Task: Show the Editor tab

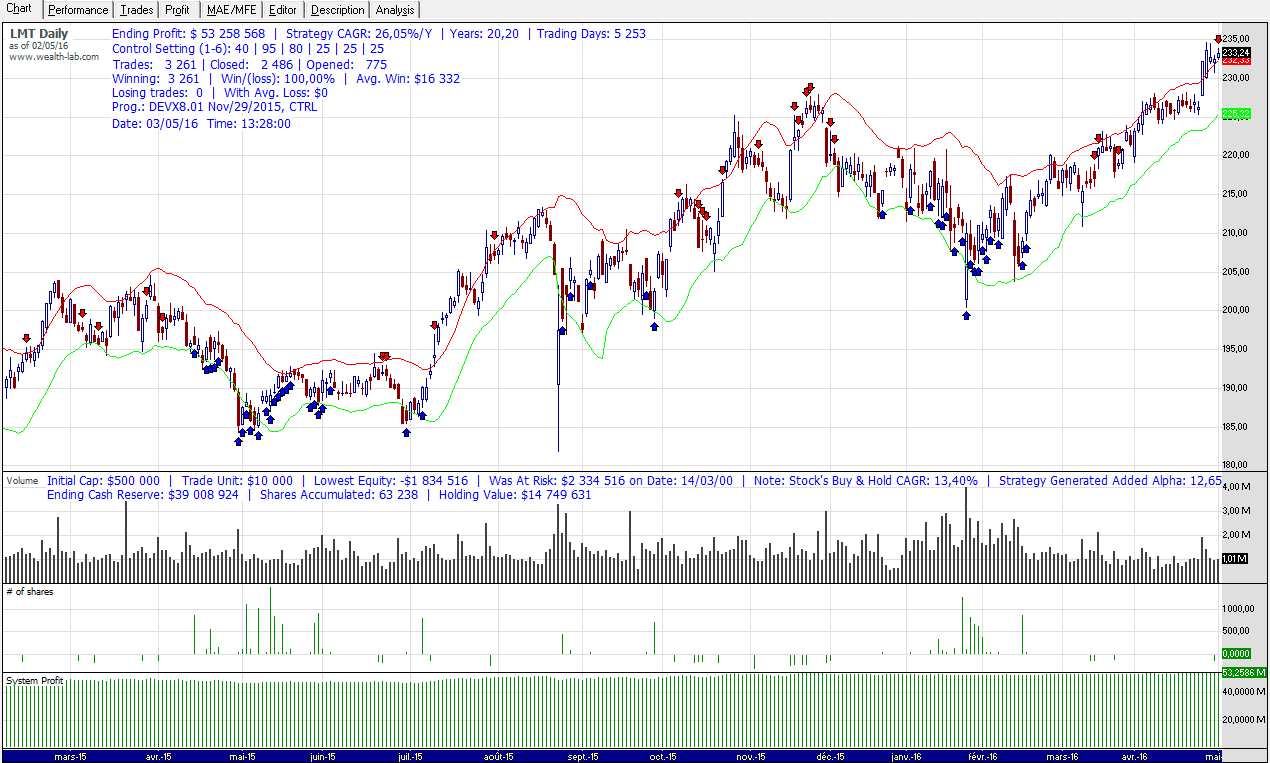Action: tap(283, 10)
